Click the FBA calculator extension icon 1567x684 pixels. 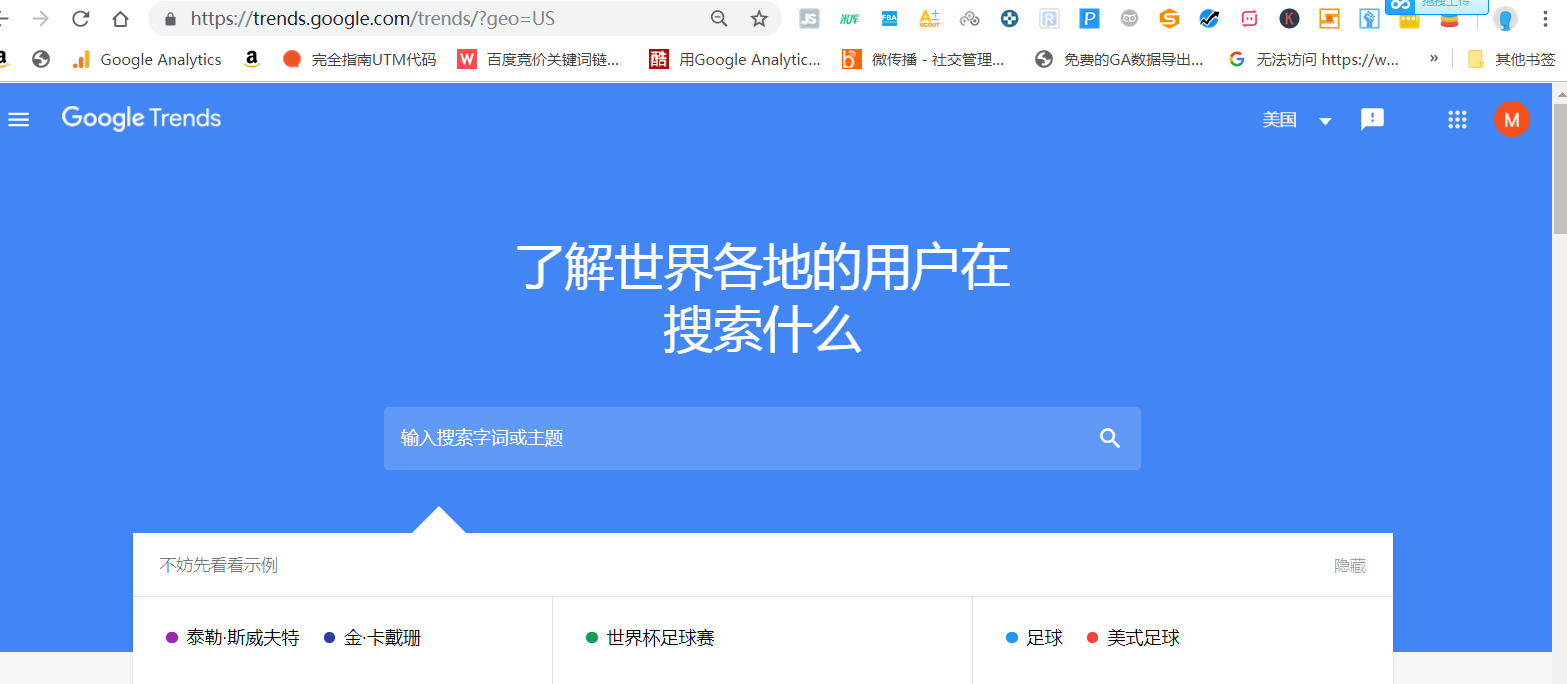point(889,18)
